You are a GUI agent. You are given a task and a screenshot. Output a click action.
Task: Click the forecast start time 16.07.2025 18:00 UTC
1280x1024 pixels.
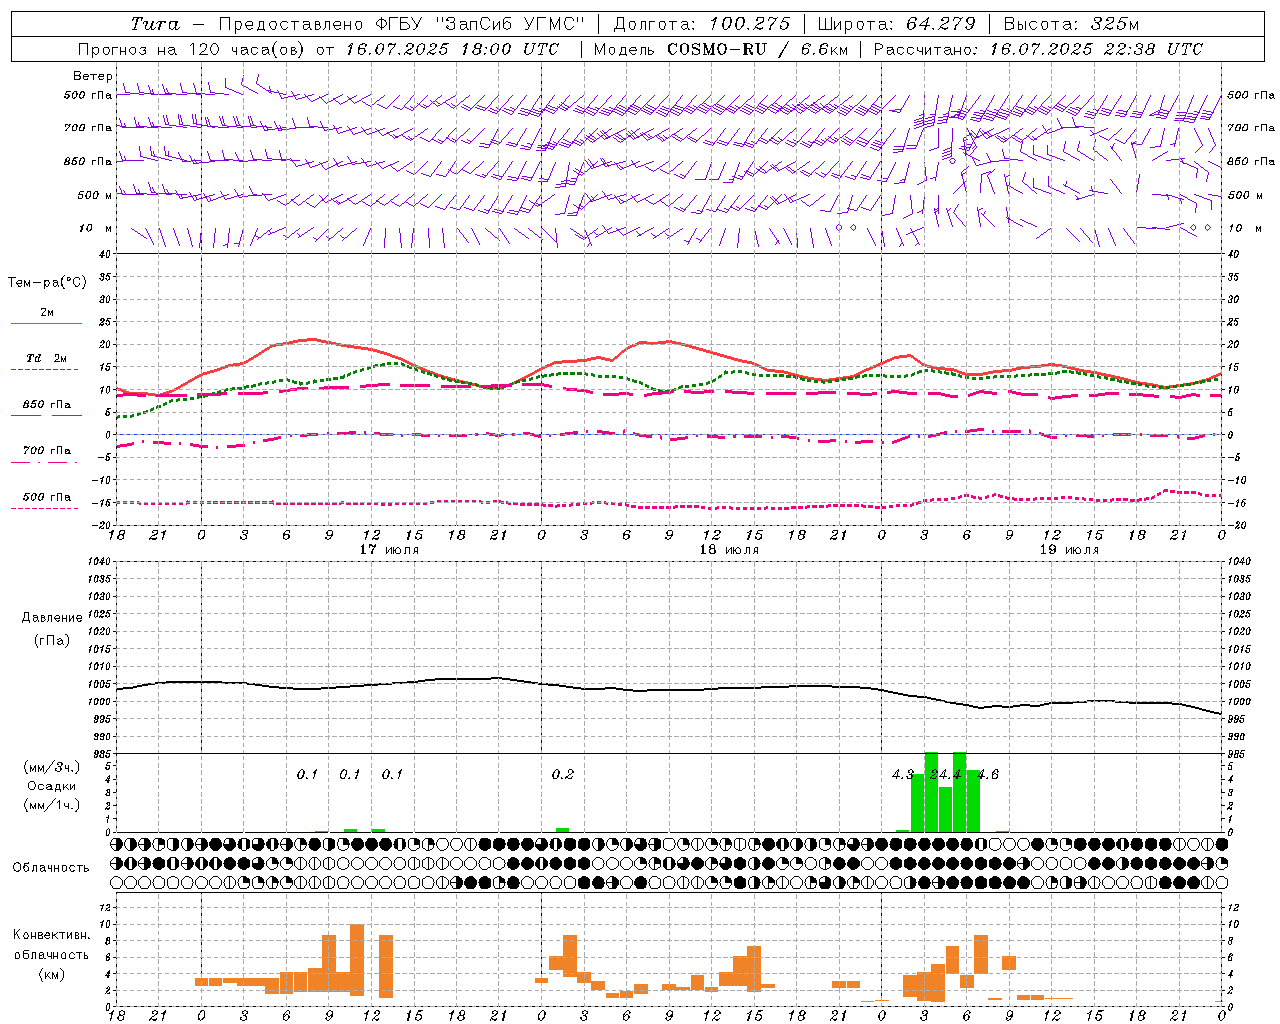(453, 49)
